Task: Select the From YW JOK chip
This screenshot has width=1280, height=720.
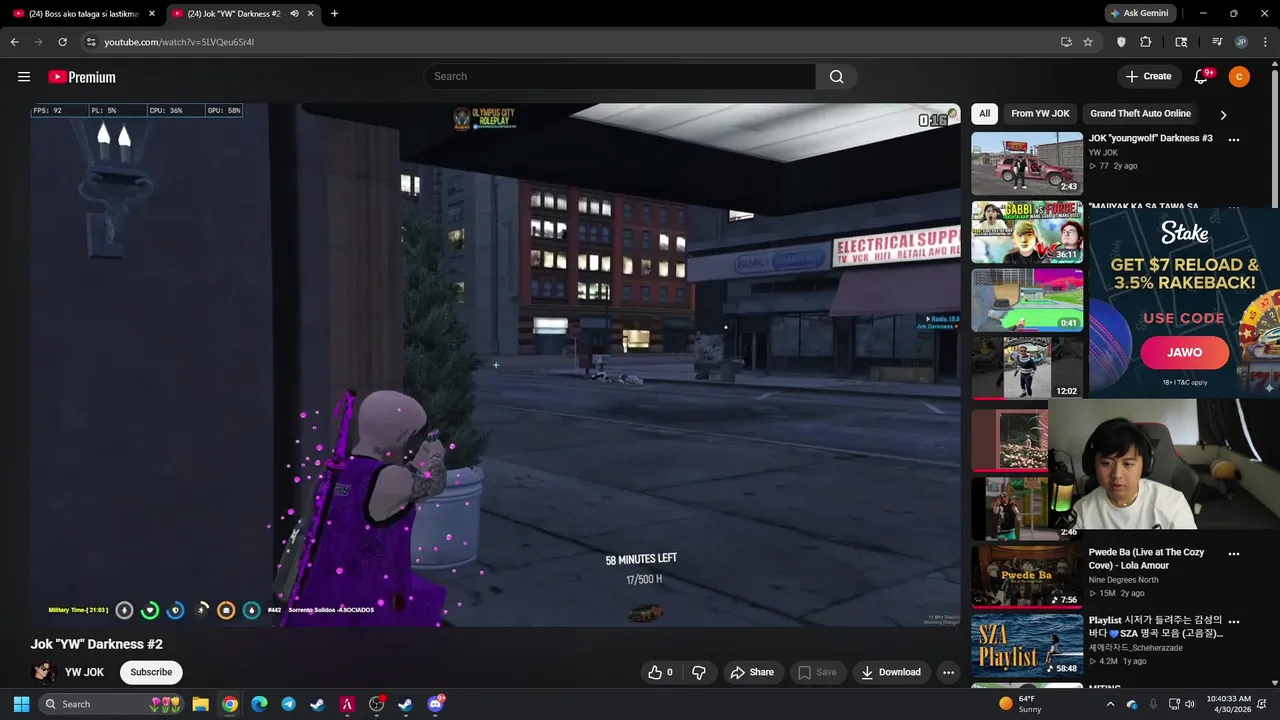Action: [1040, 113]
